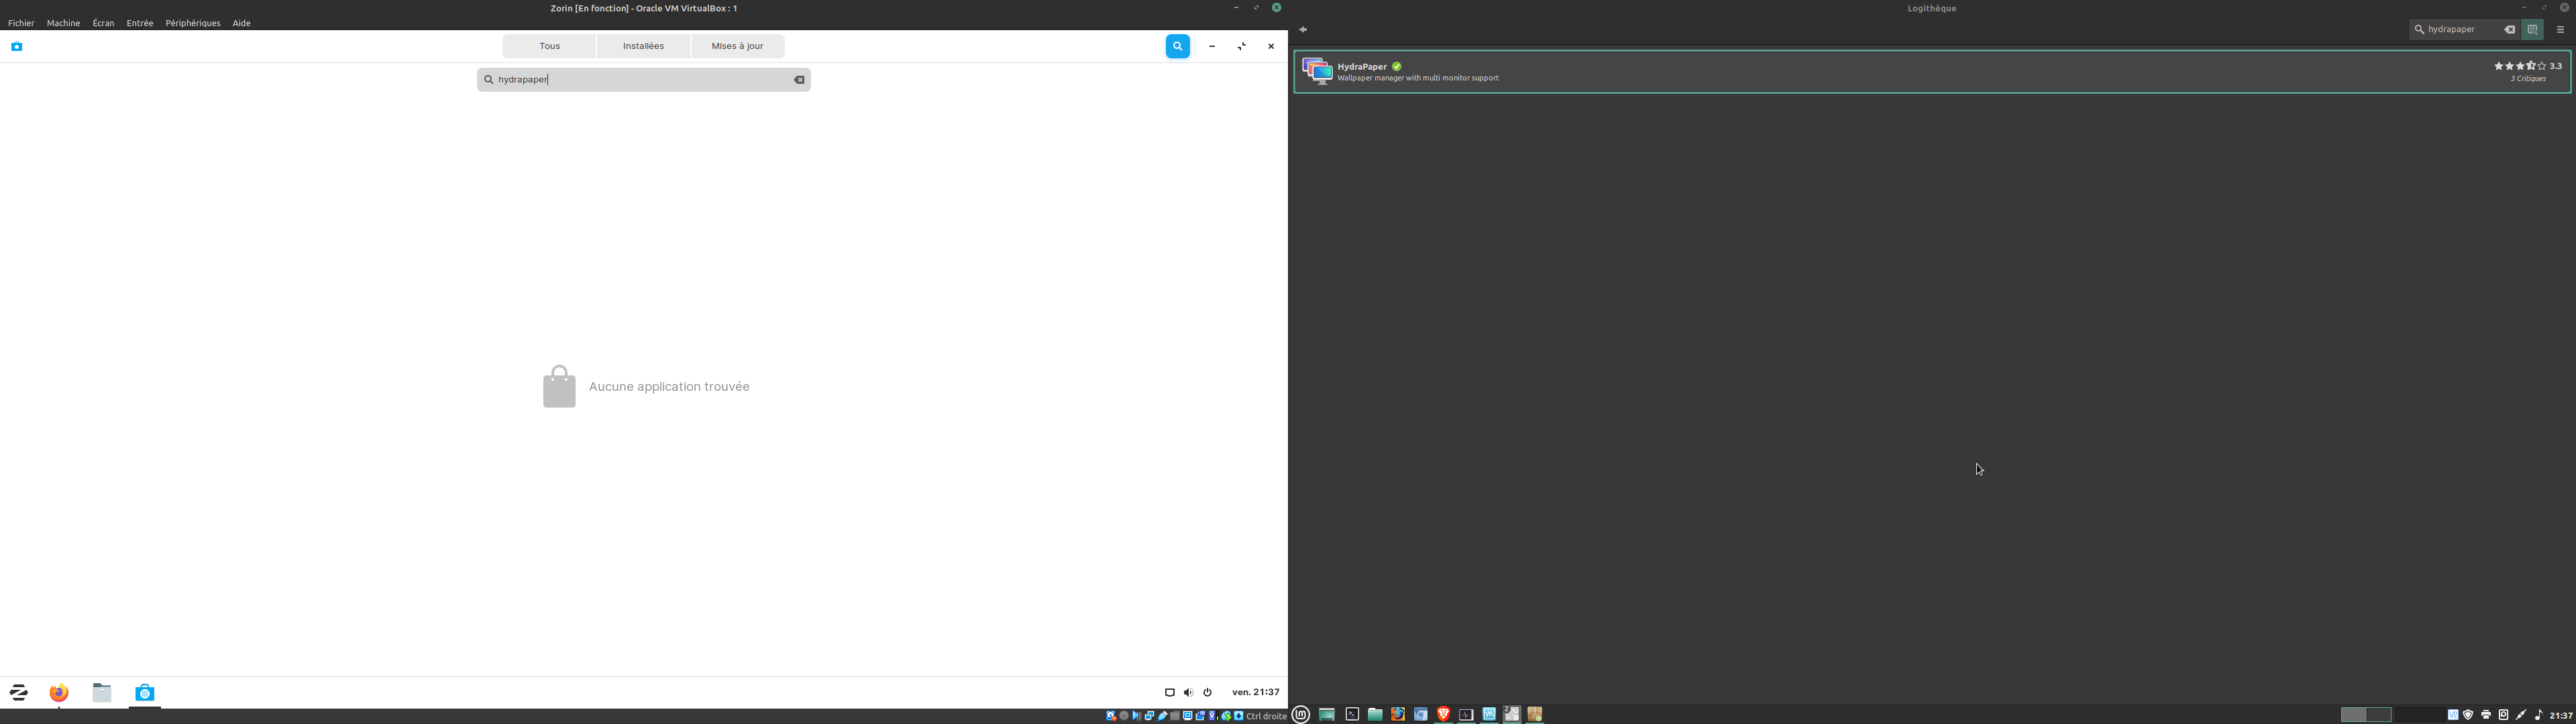The width and height of the screenshot is (2576, 724).
Task: Launch Firefox from the Zorin taskbar
Action: coord(59,692)
